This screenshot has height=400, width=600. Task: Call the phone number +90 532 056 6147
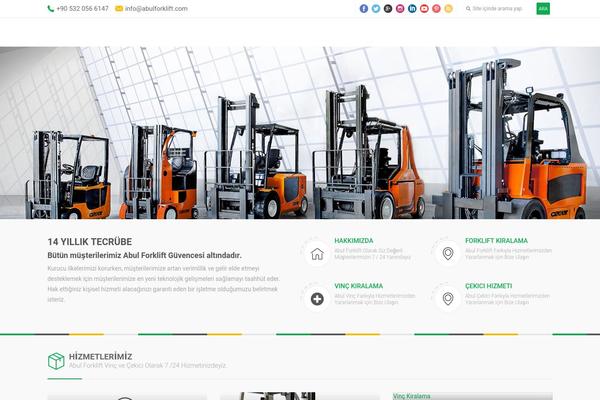coord(82,8)
